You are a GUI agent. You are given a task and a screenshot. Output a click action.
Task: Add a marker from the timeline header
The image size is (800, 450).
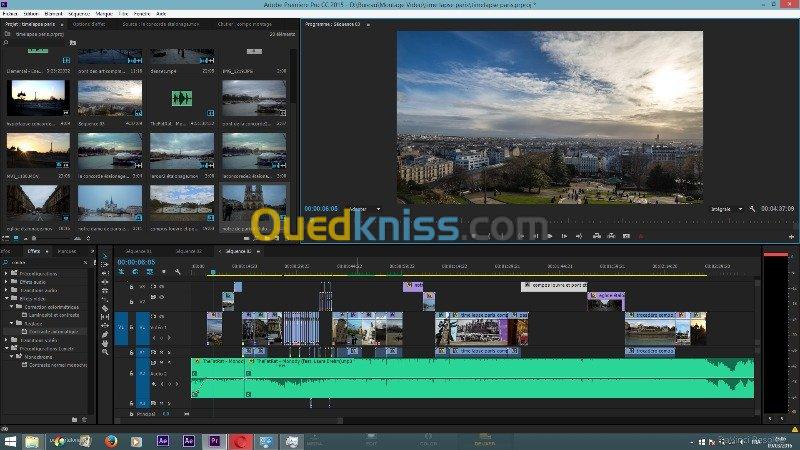(x=164, y=272)
